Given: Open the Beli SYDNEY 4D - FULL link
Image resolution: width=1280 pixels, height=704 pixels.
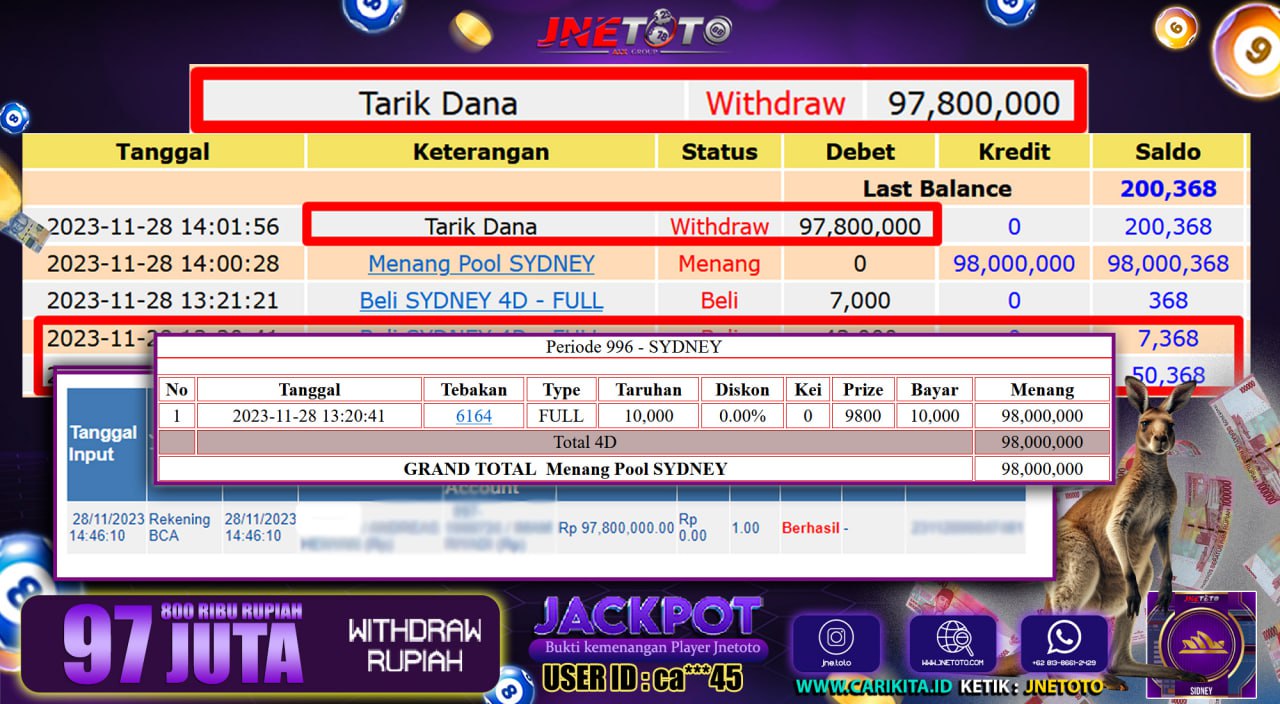Looking at the screenshot, I should point(481,301).
